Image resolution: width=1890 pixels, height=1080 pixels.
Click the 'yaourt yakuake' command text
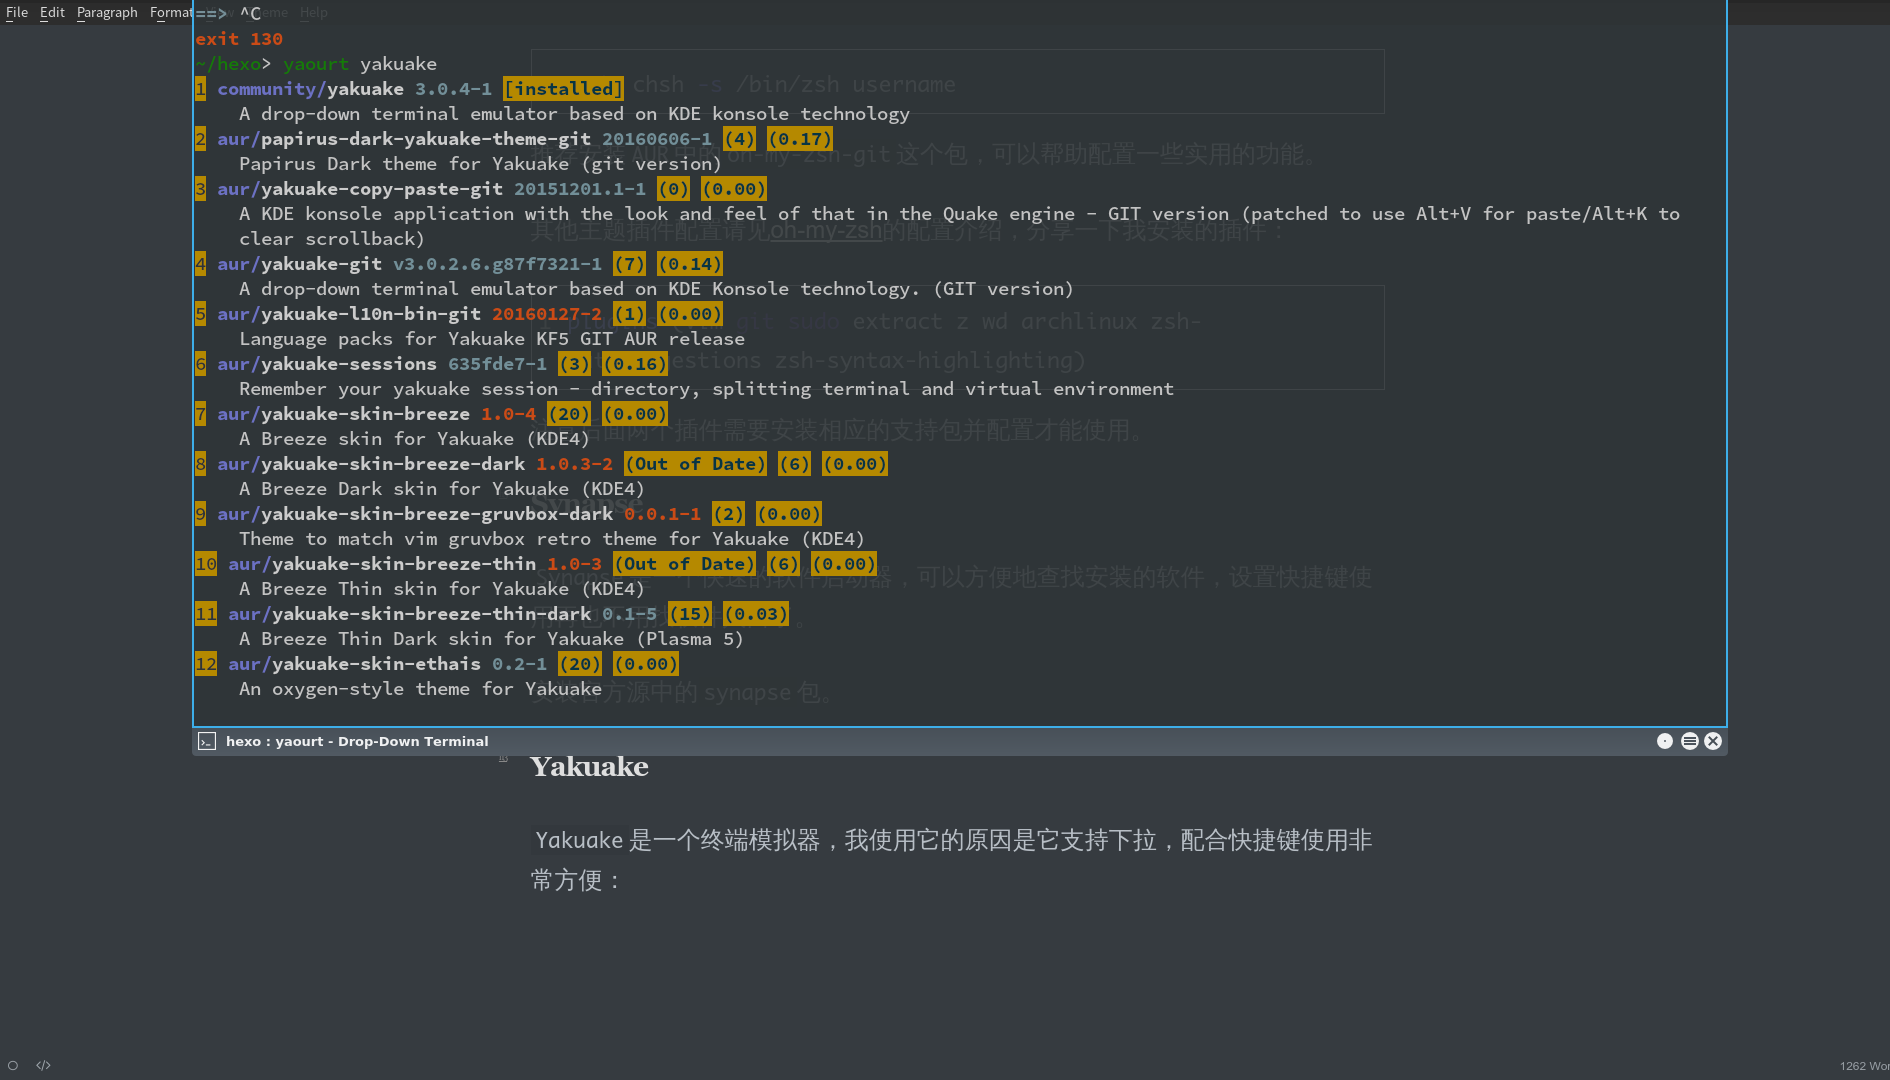click(x=360, y=64)
